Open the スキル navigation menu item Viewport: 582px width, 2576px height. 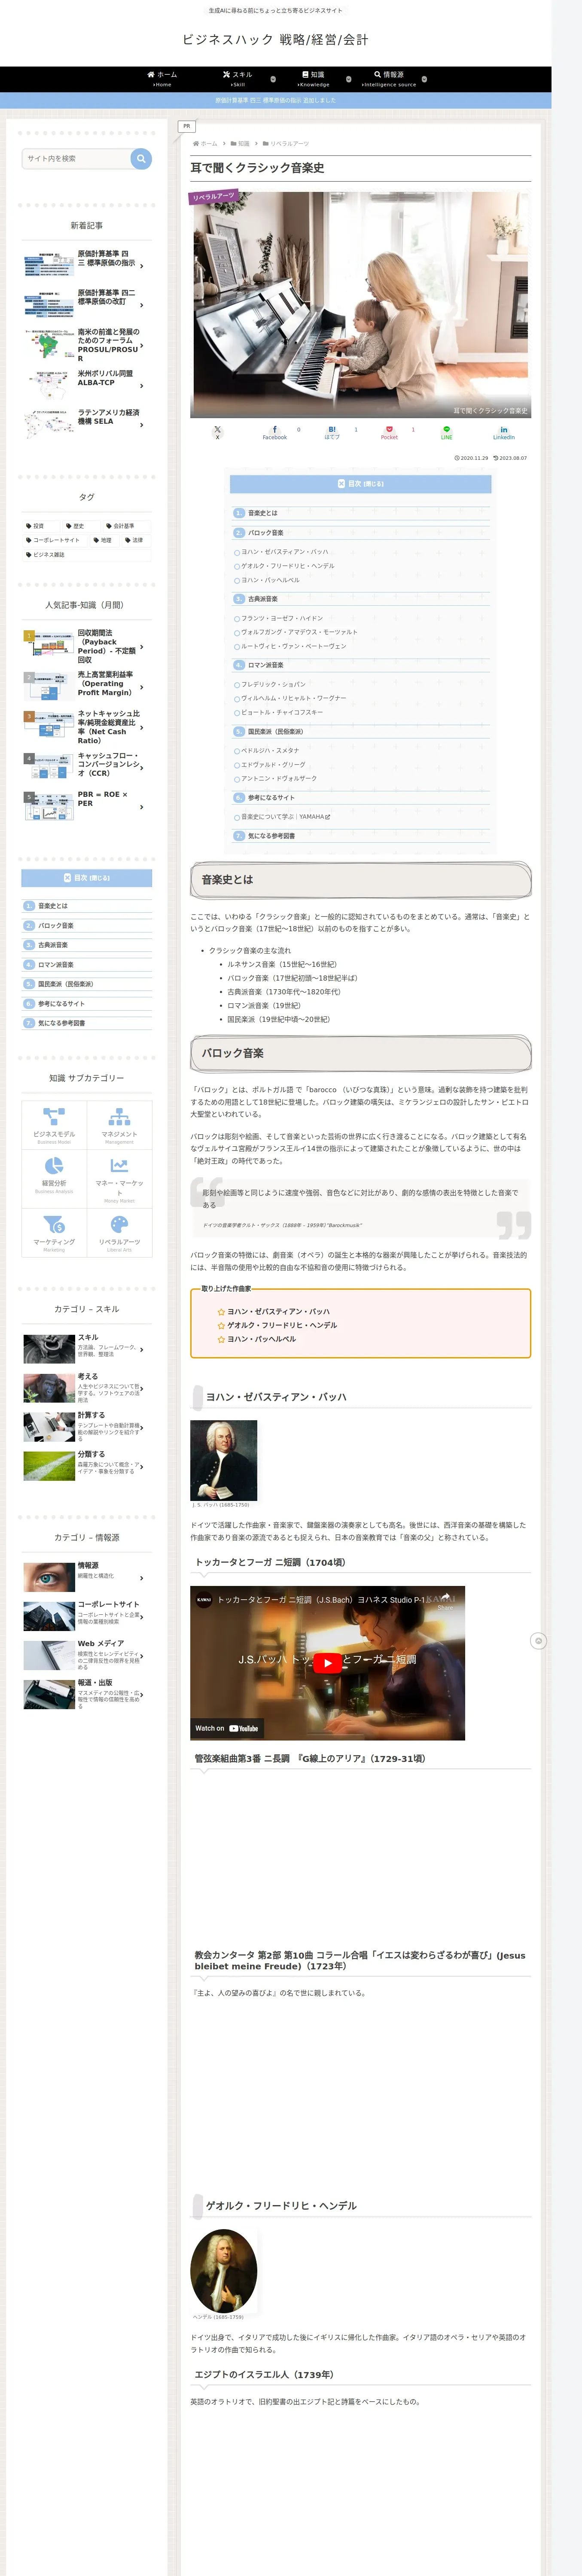(237, 79)
